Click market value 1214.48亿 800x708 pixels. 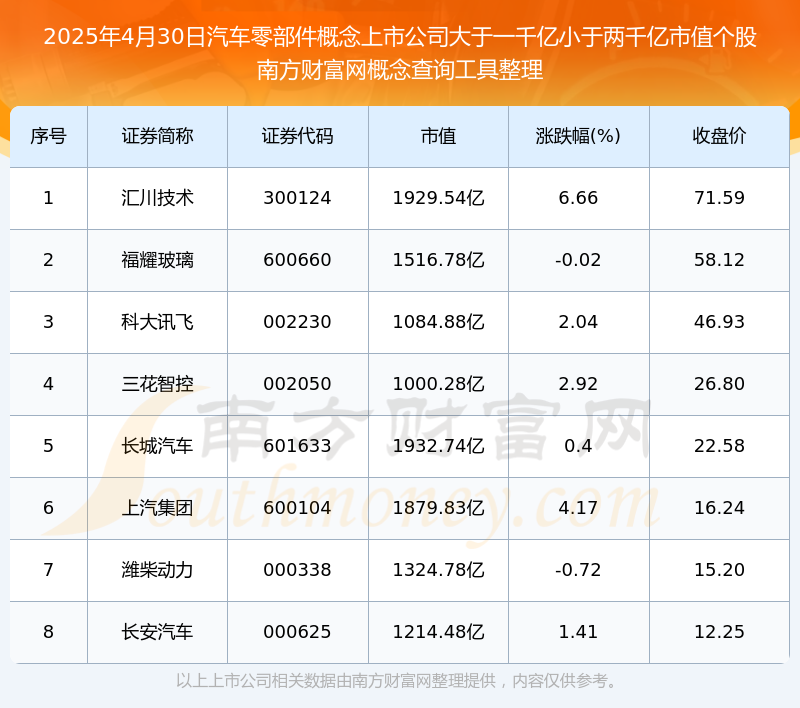click(x=438, y=632)
